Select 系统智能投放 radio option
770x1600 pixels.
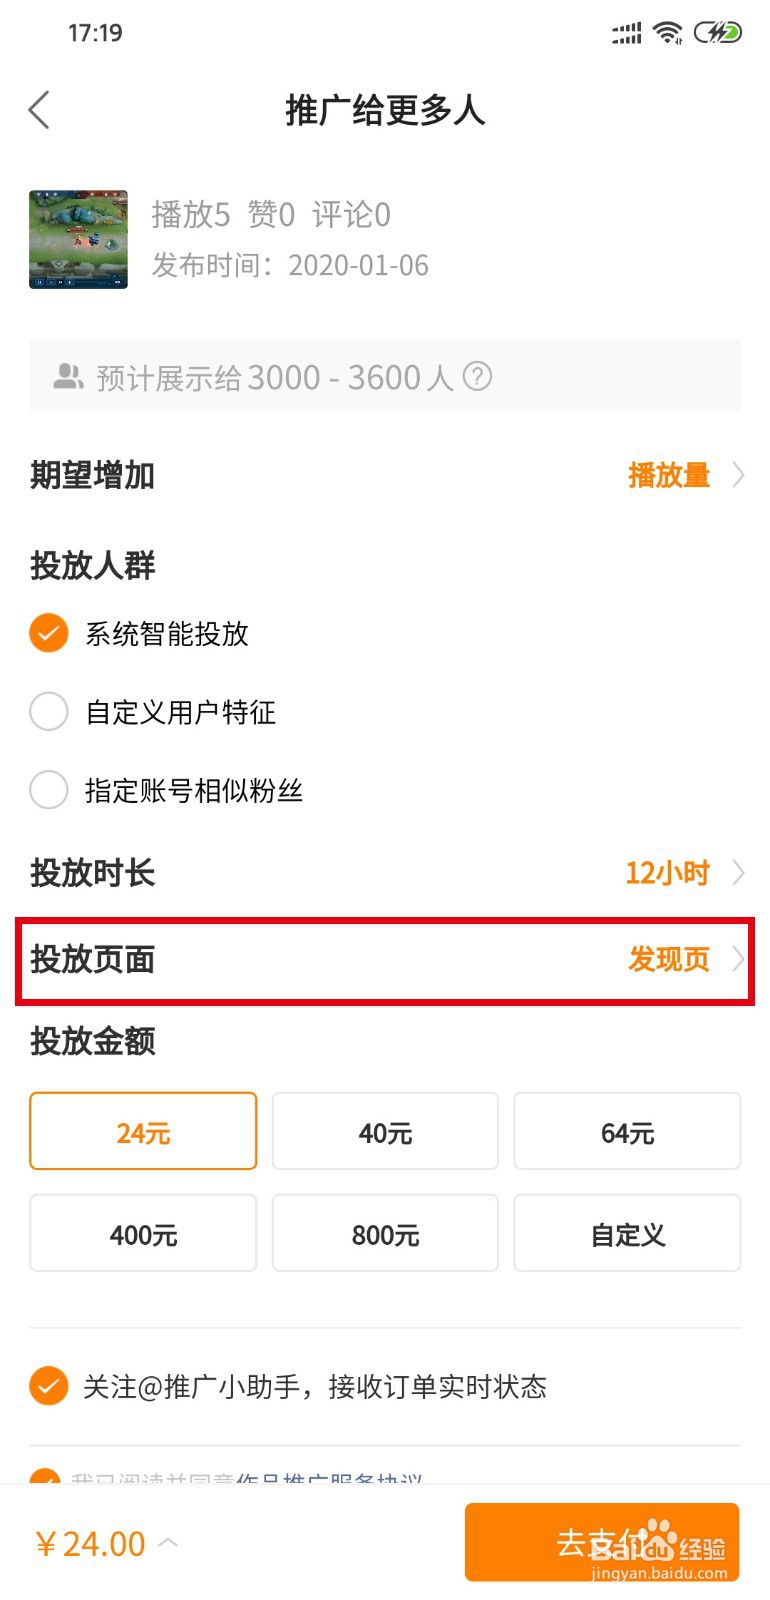[49, 633]
